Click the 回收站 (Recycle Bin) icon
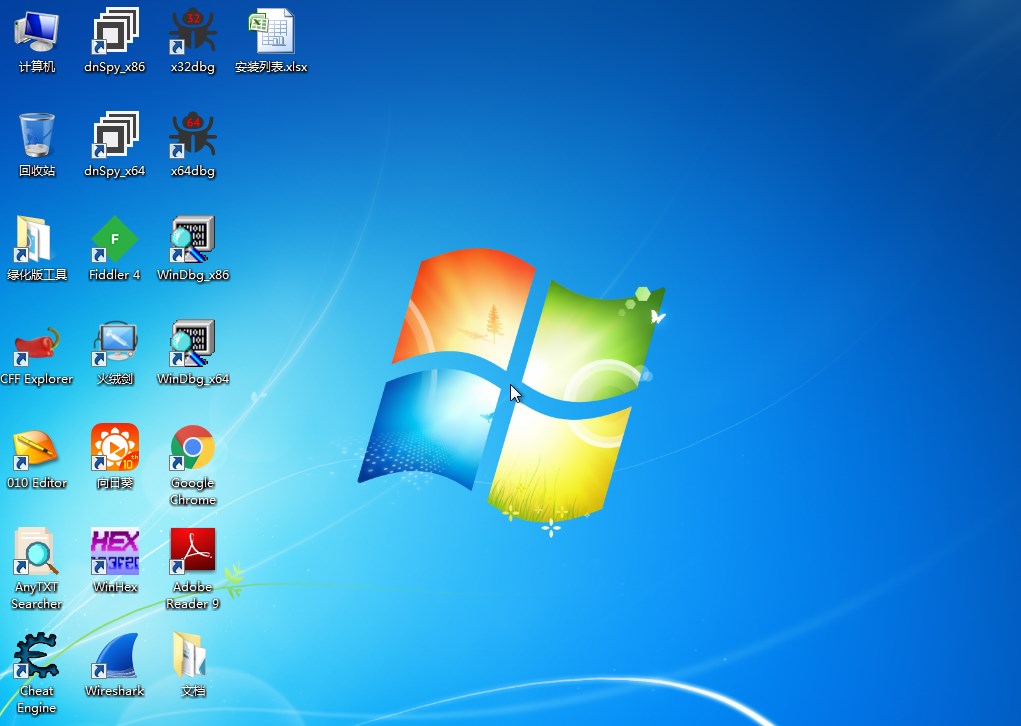 pyautogui.click(x=36, y=136)
